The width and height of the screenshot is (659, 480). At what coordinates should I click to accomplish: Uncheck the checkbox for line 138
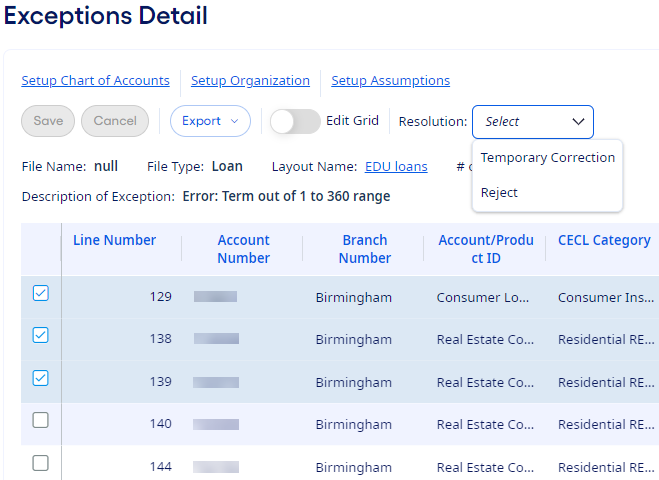pyautogui.click(x=40, y=336)
